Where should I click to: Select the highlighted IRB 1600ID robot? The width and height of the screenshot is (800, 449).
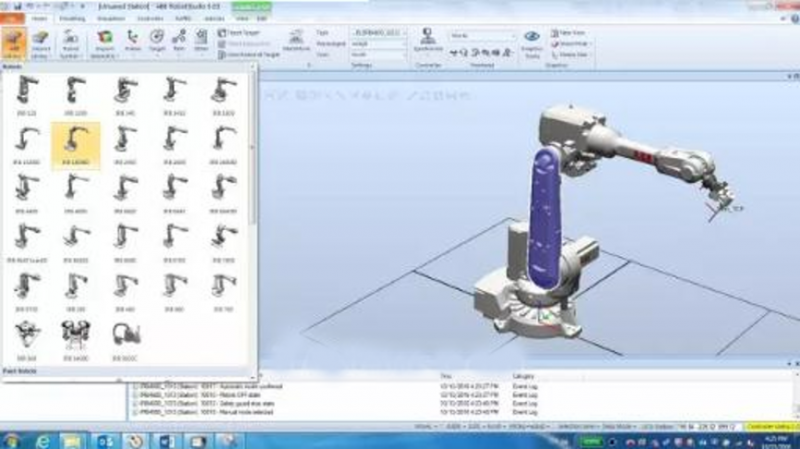[76, 144]
